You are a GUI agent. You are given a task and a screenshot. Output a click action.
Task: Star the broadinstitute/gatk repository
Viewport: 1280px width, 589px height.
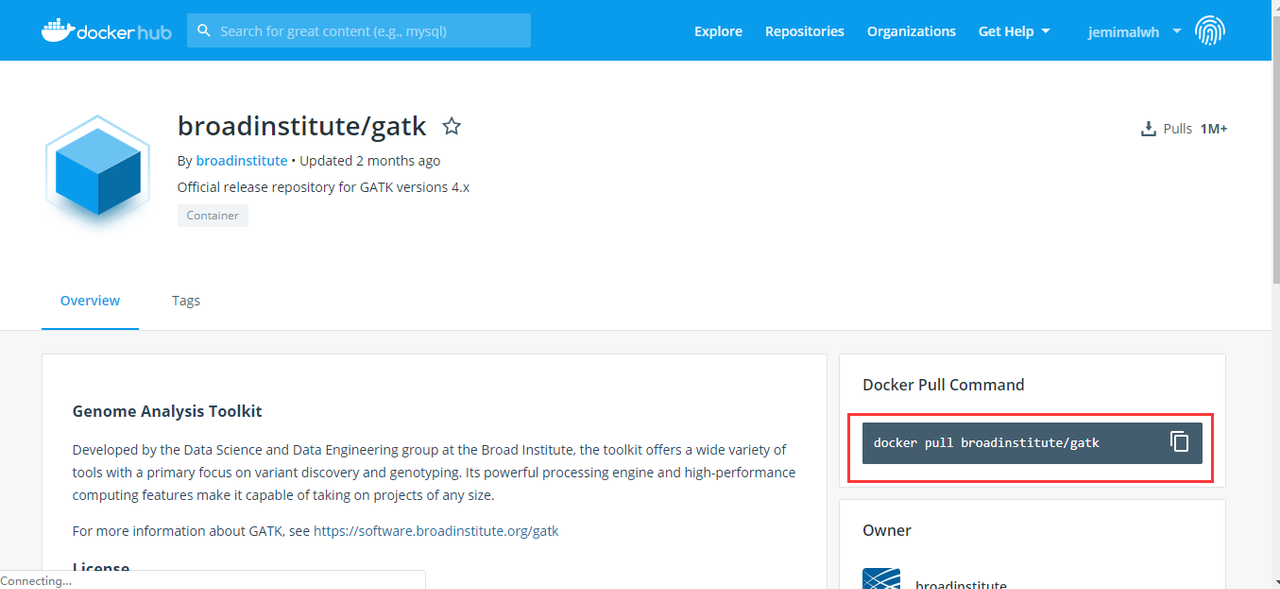click(452, 126)
